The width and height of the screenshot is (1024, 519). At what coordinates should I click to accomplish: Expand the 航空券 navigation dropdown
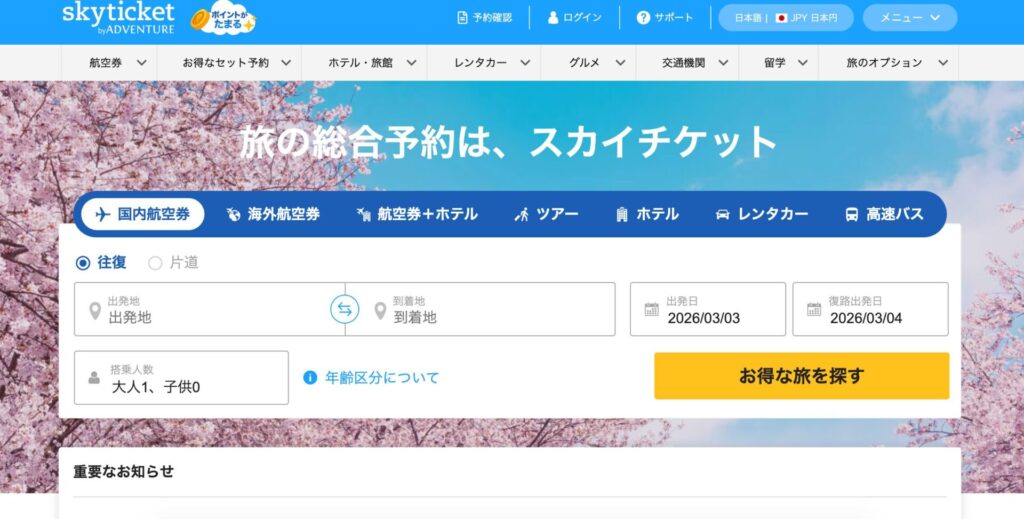tap(118, 63)
